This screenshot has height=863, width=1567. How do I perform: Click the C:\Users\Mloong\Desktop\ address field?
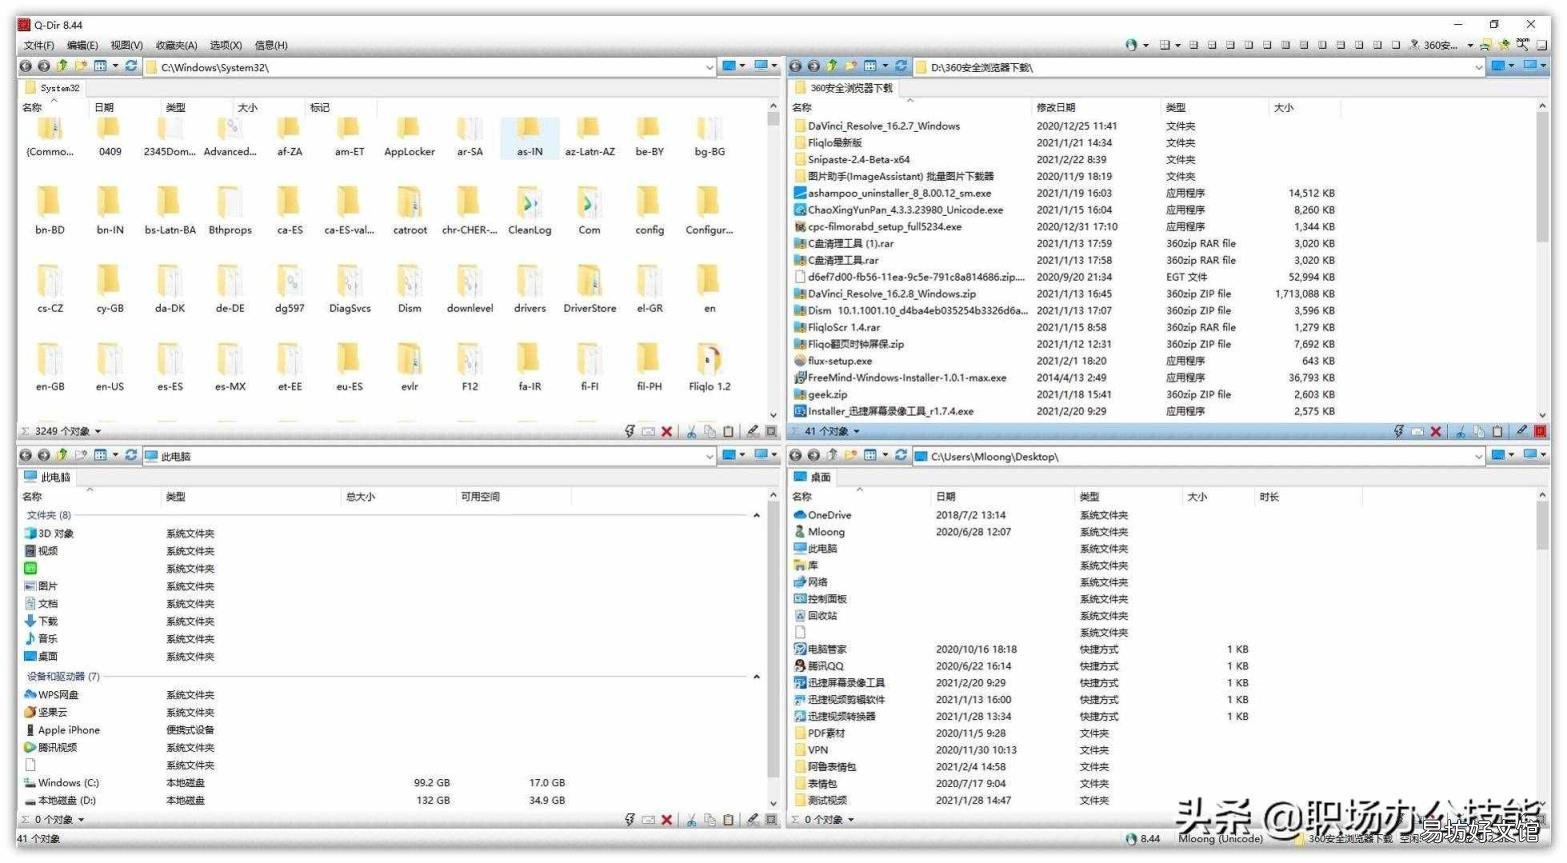click(x=1198, y=456)
